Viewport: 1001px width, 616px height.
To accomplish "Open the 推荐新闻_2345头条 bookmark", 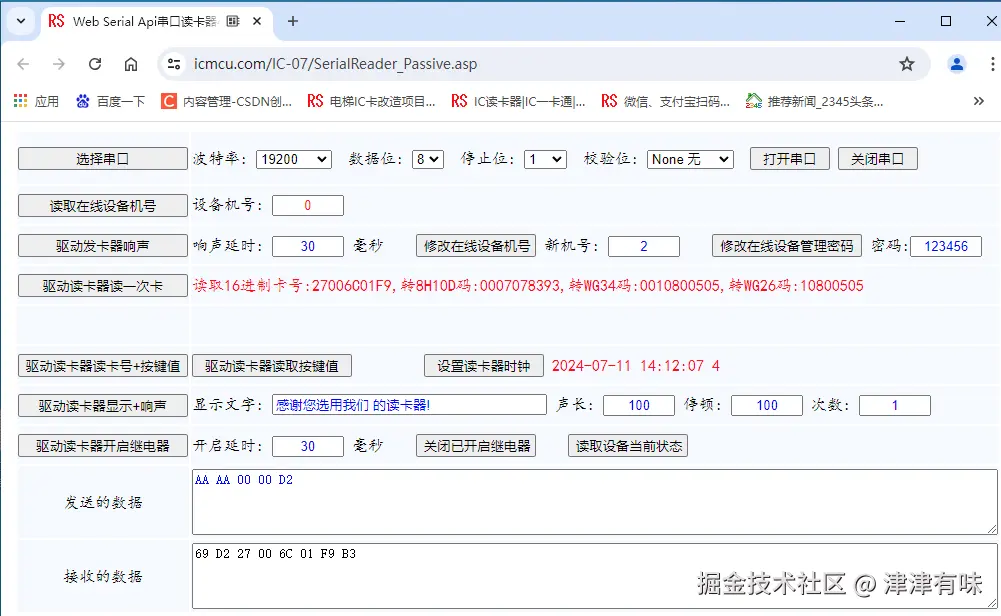I will point(815,101).
